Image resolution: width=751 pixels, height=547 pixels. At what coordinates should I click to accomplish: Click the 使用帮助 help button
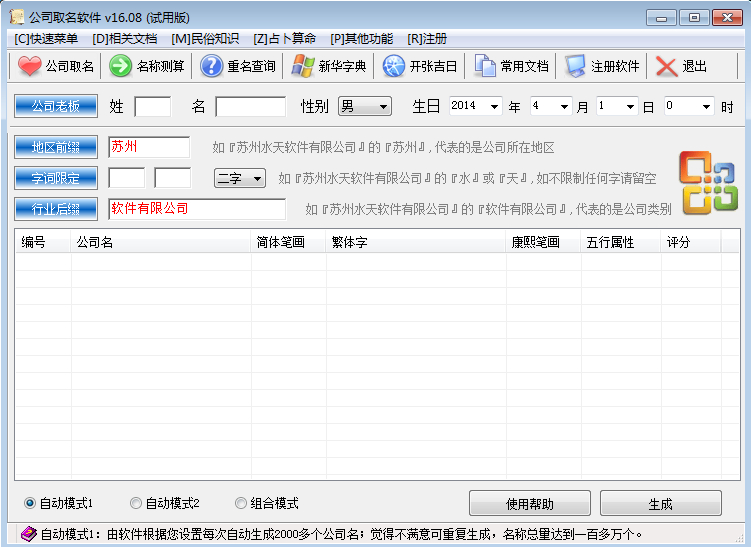coord(529,503)
